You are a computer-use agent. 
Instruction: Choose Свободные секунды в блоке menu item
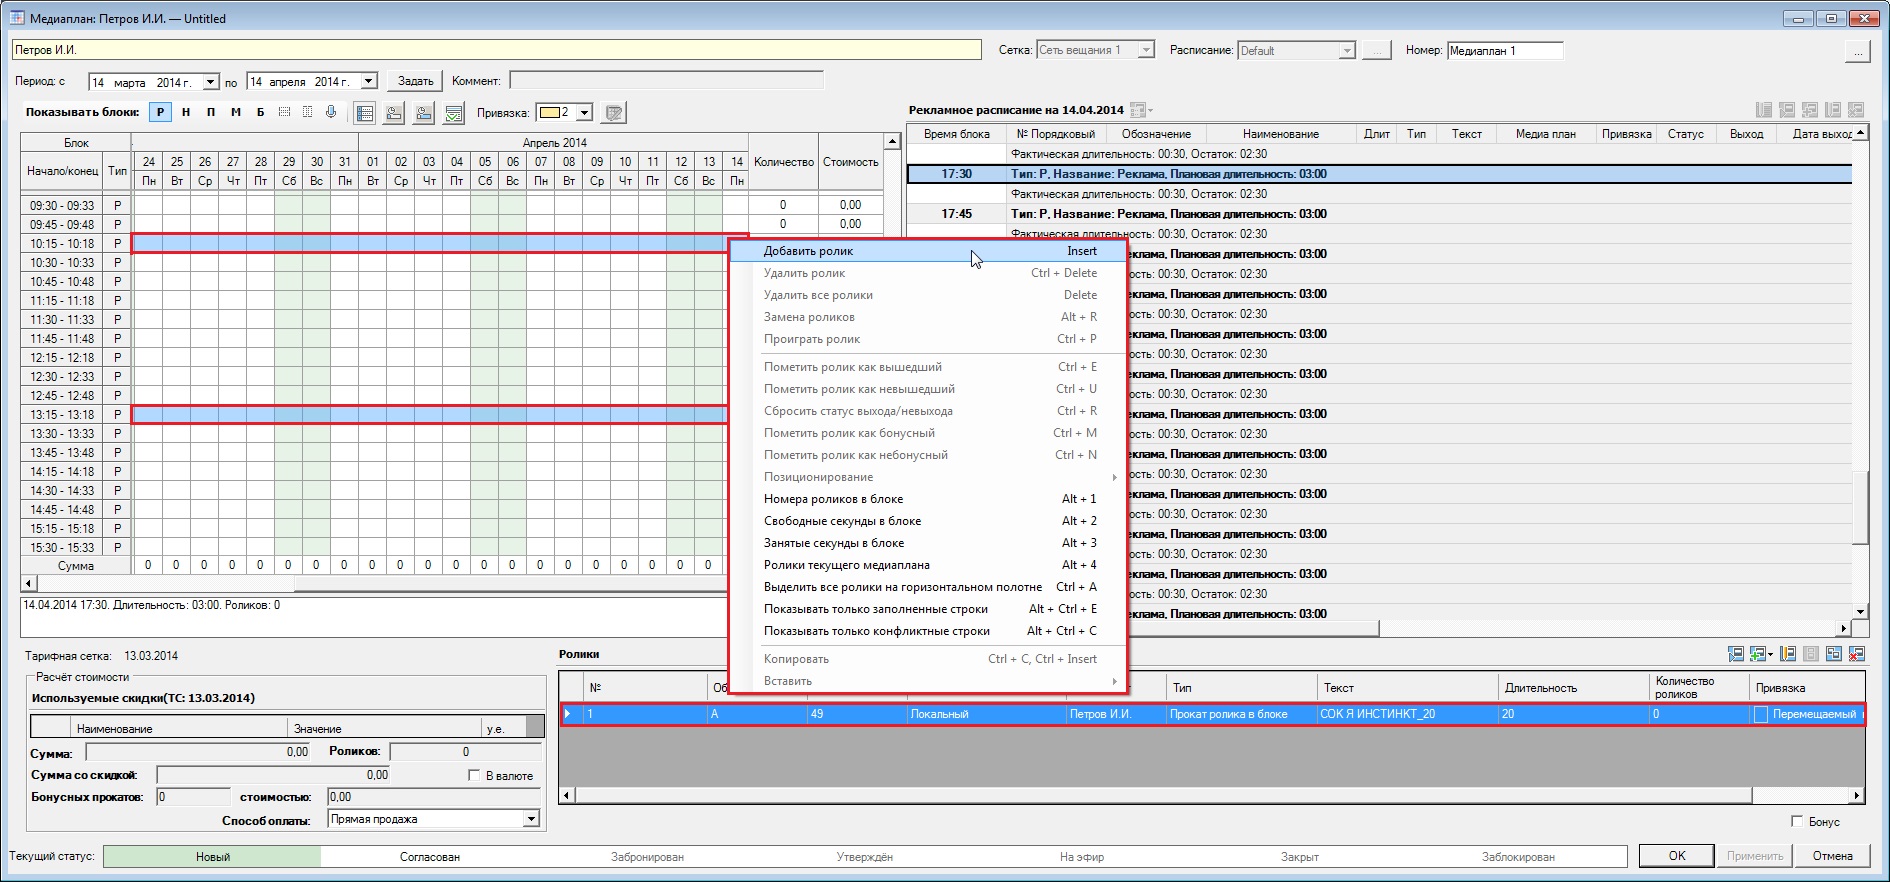(929, 521)
